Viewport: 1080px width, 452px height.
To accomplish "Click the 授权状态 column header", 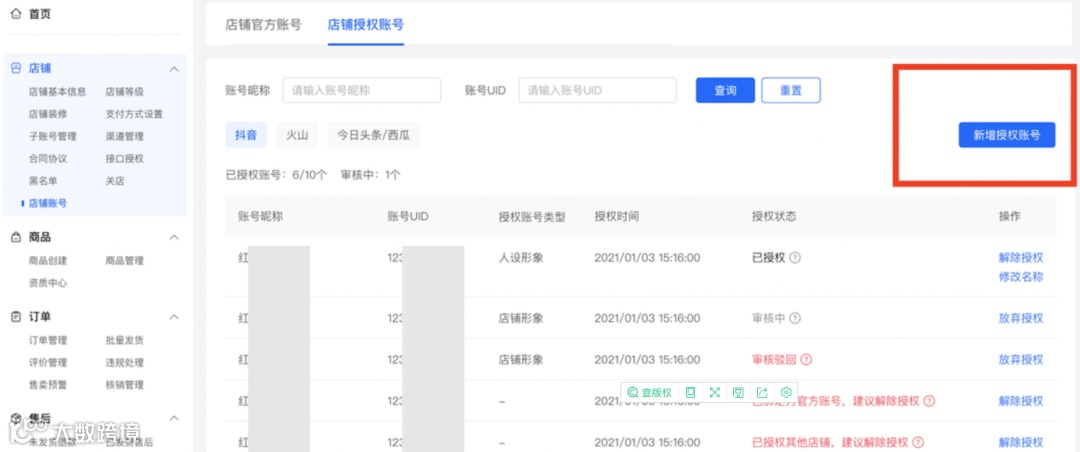I will [774, 216].
